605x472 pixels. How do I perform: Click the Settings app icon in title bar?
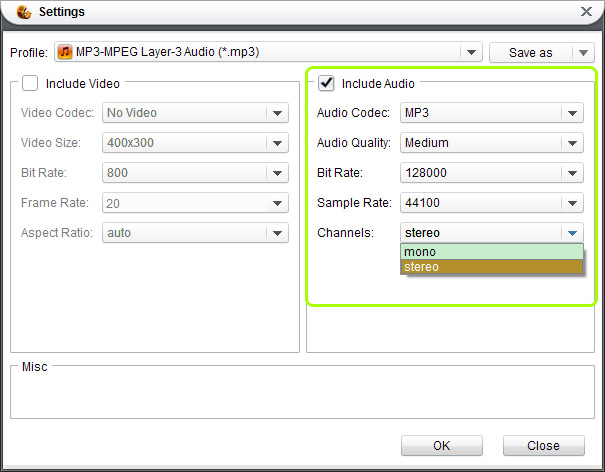click(x=24, y=12)
